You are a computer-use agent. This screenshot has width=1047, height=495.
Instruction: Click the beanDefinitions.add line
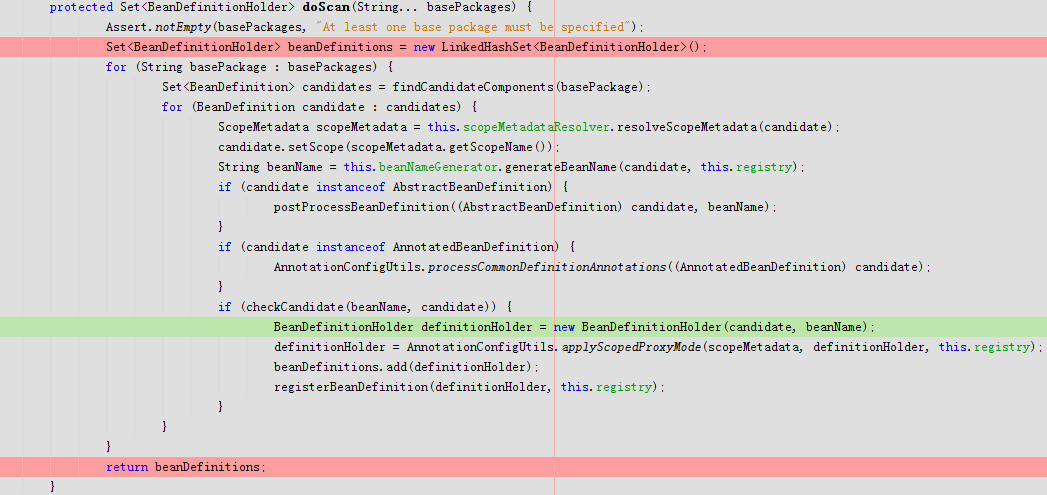[405, 367]
